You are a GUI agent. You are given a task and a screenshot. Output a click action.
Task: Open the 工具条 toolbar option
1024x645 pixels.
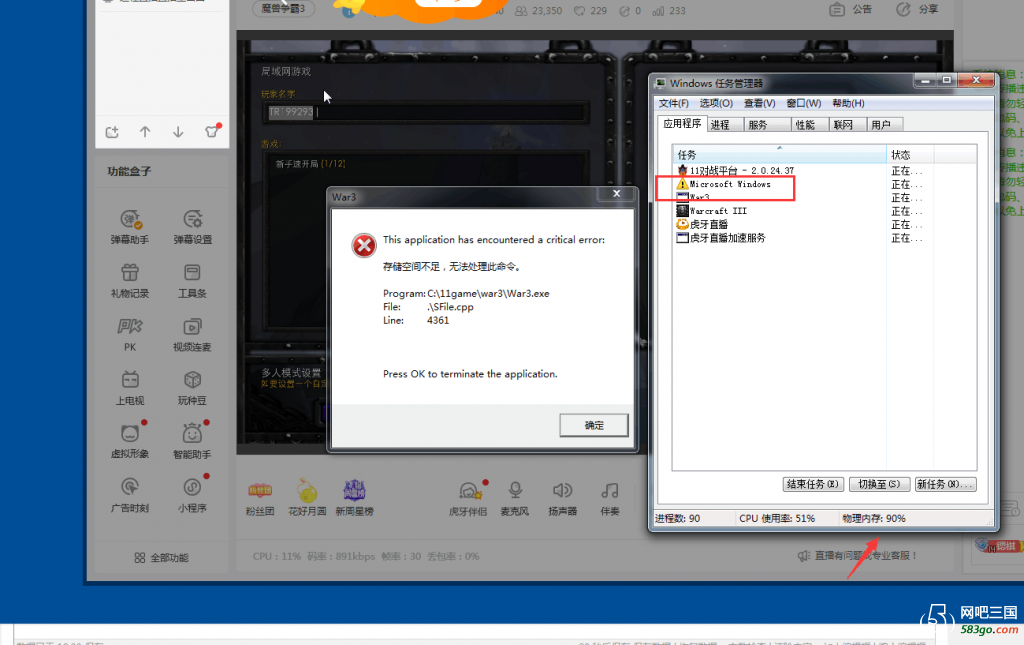click(x=193, y=281)
